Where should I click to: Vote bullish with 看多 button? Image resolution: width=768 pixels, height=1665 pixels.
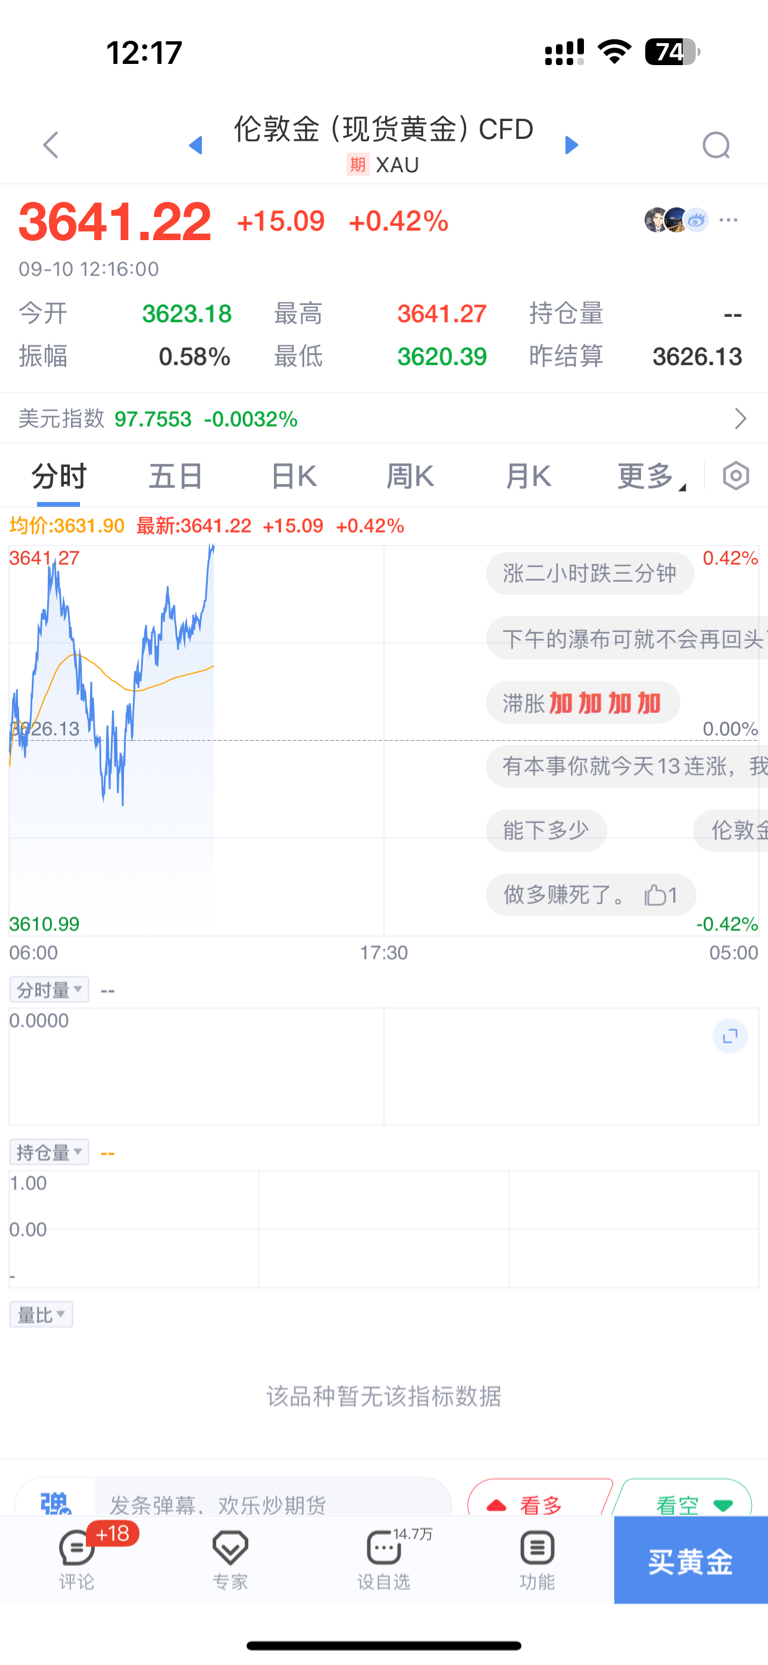point(540,1500)
